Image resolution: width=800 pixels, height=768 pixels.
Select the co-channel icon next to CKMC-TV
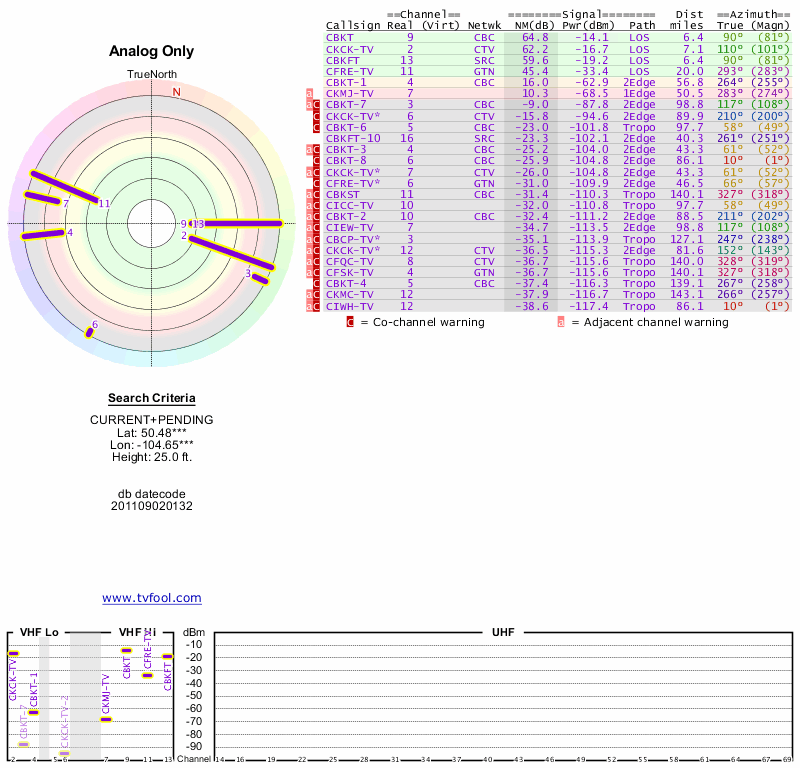point(317,295)
